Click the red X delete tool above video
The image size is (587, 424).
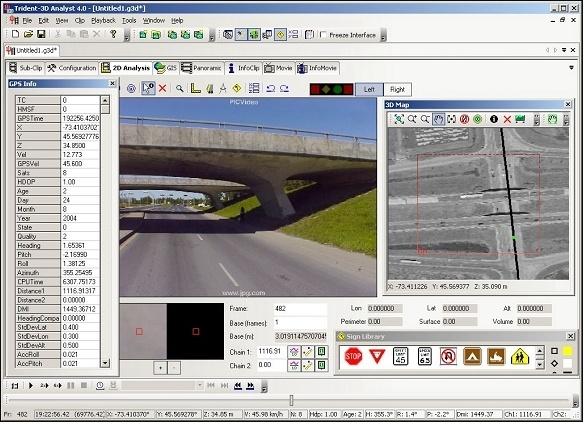point(162,89)
